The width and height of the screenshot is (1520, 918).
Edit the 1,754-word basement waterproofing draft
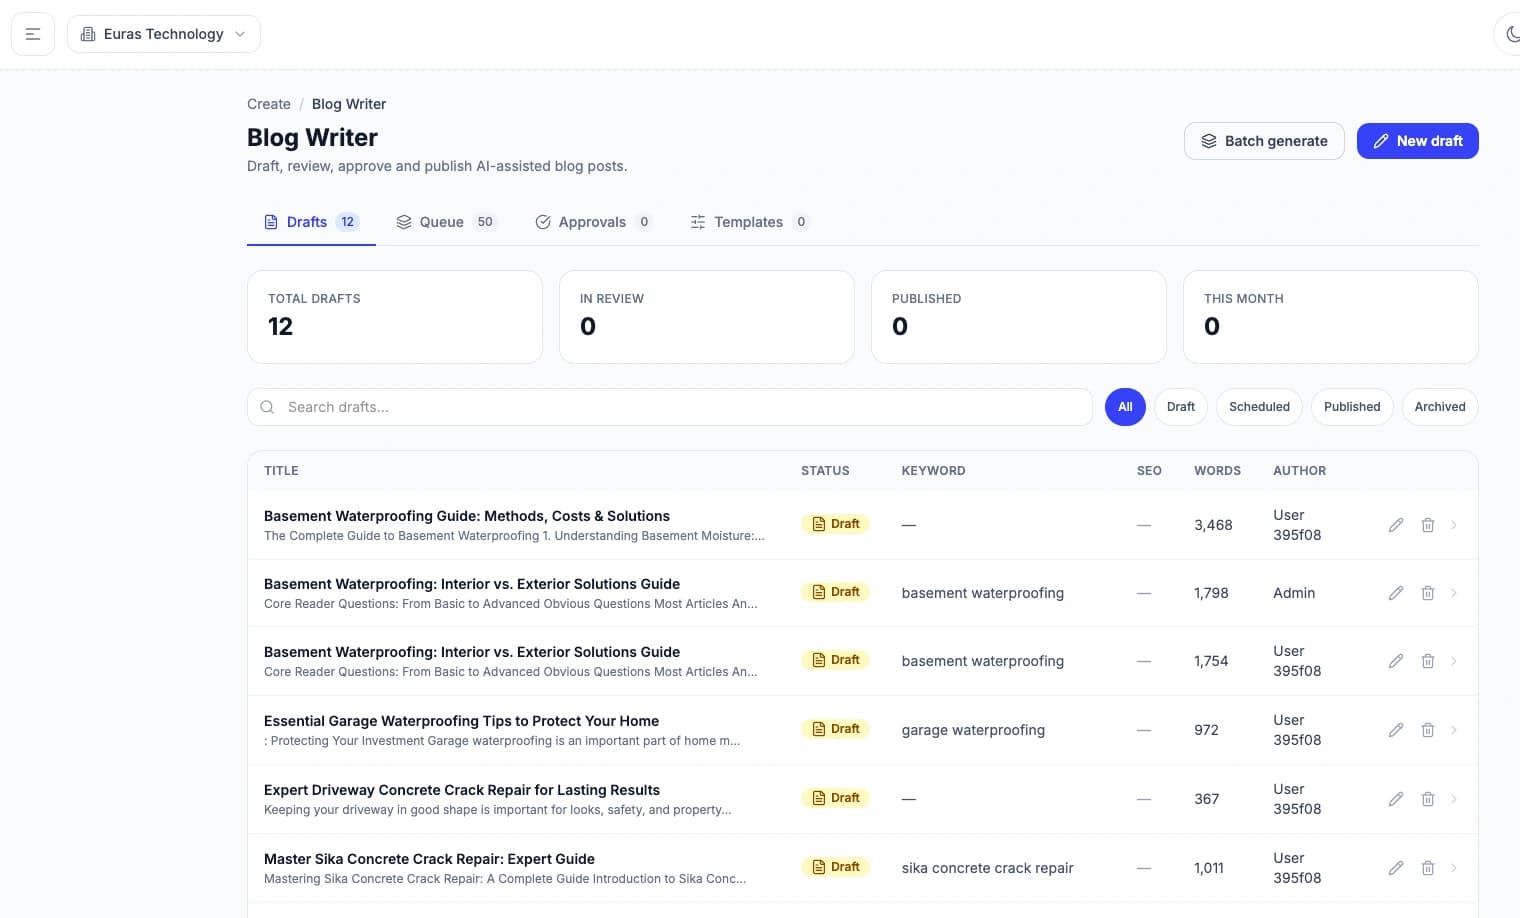(x=1396, y=661)
